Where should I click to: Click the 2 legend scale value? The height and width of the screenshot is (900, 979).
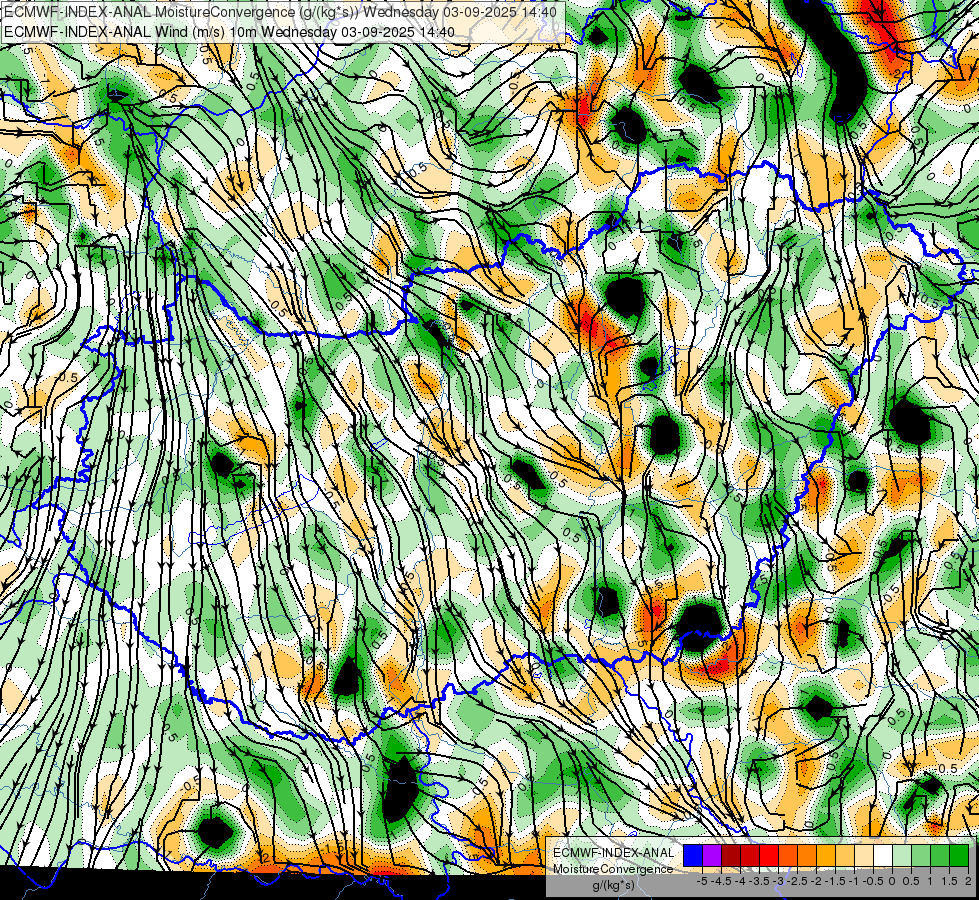tap(968, 881)
